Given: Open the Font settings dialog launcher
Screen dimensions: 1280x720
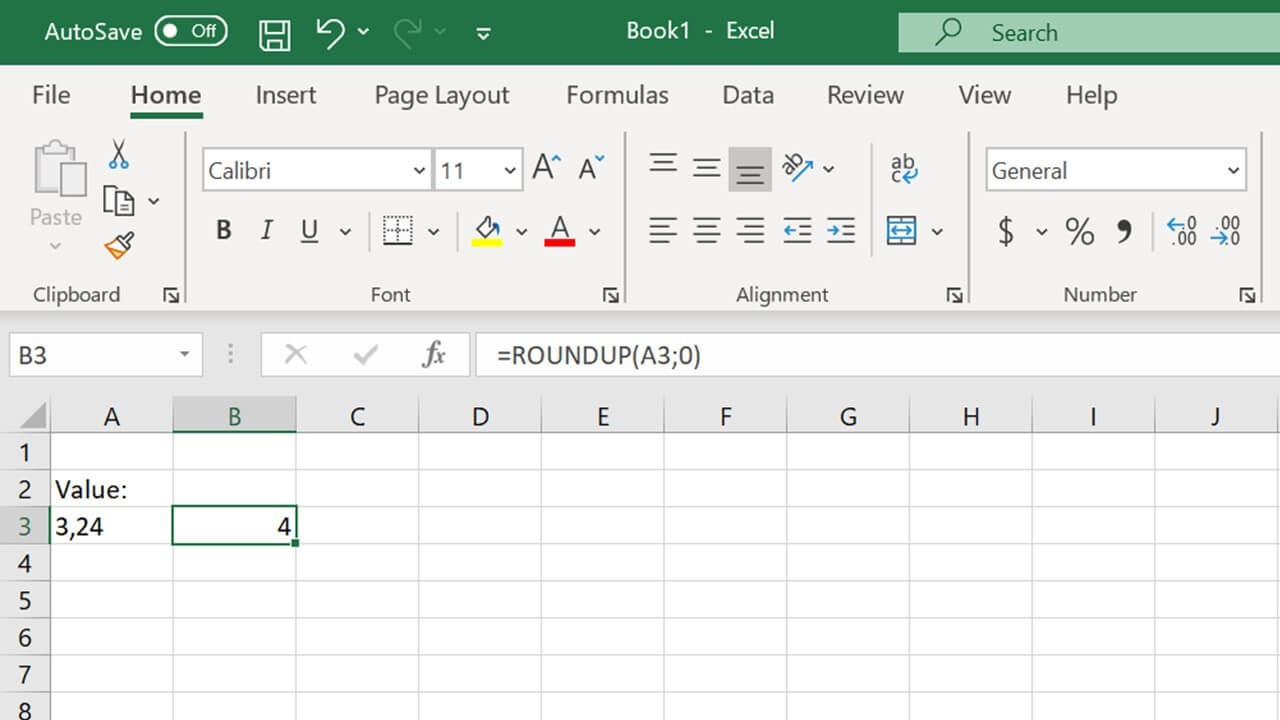Looking at the screenshot, I should point(610,295).
